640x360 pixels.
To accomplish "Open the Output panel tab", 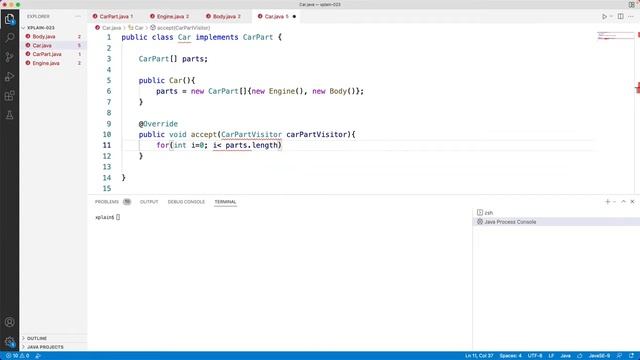I will coord(149,202).
